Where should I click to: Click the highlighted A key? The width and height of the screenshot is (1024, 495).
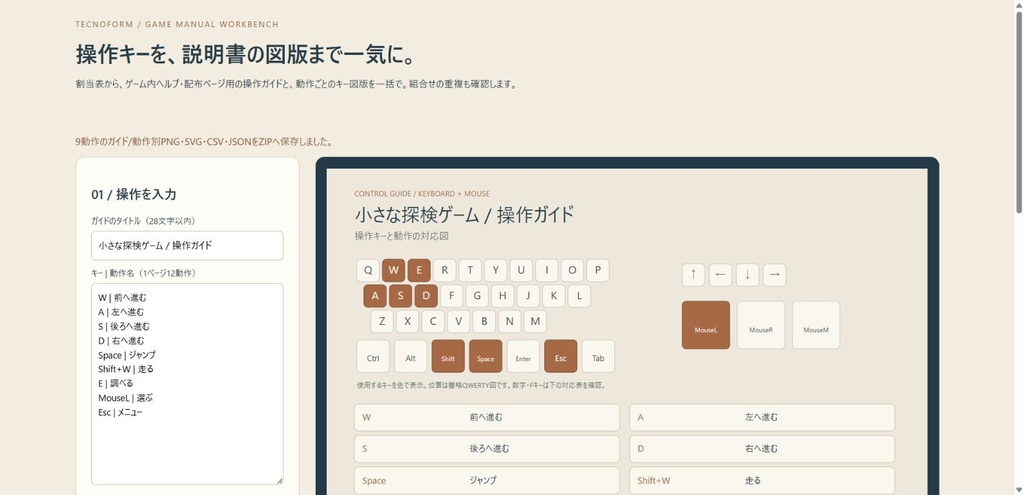pos(375,296)
